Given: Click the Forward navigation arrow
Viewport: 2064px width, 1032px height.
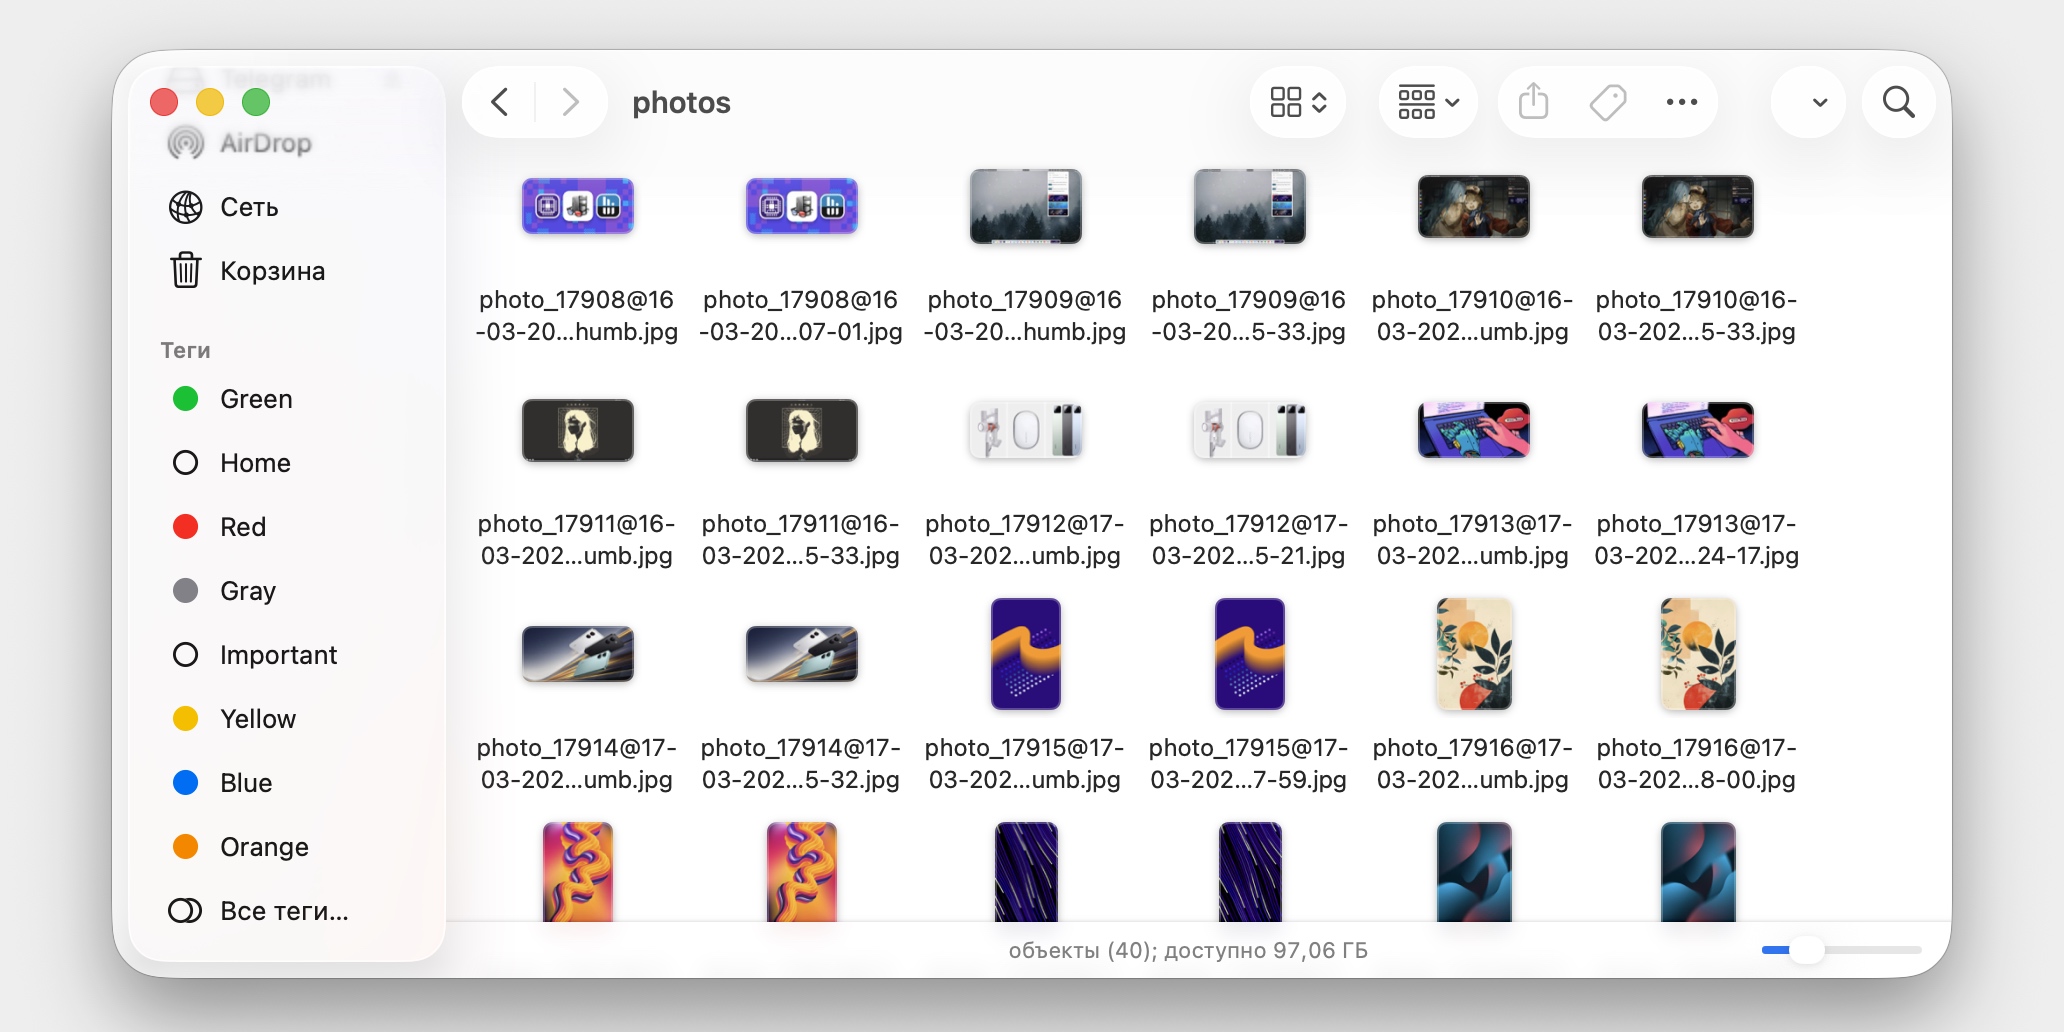Looking at the screenshot, I should [x=570, y=102].
